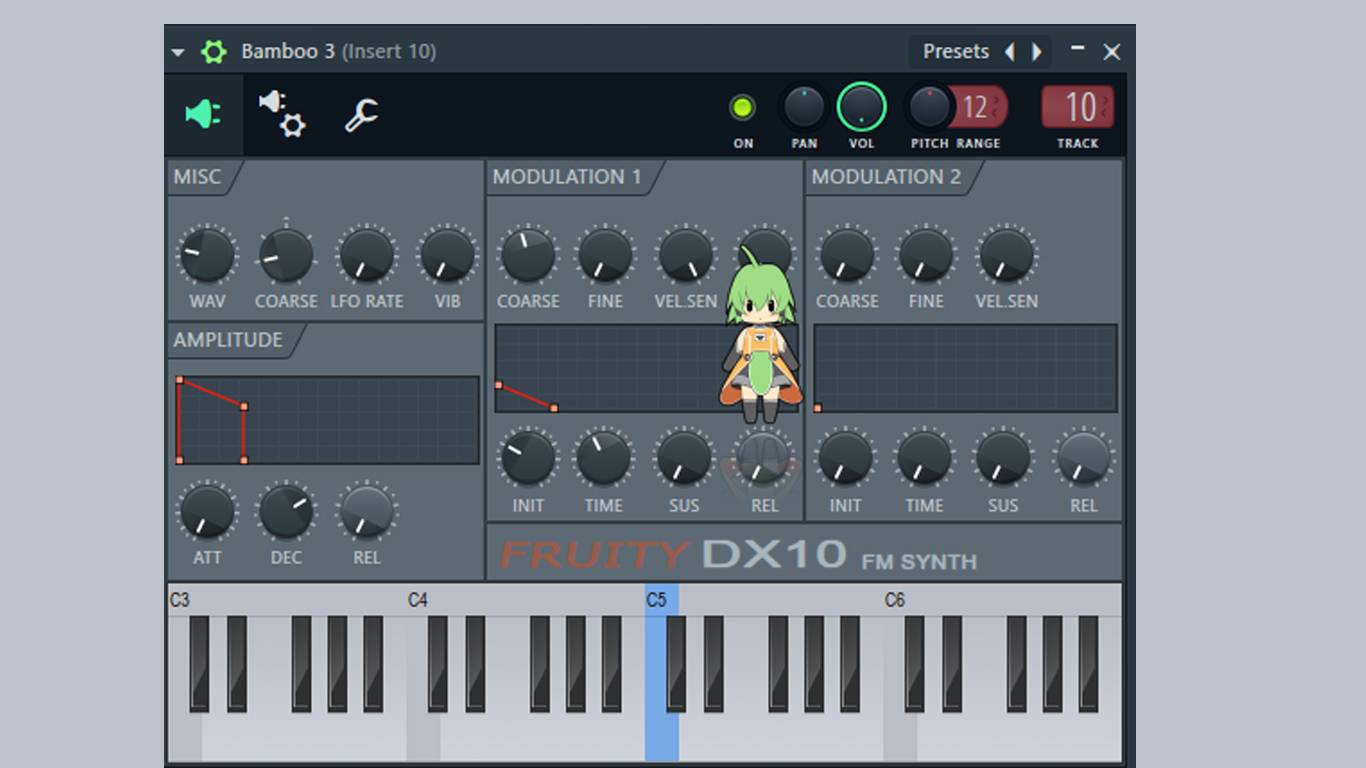Click the Amplitude REL knob
The image size is (1366, 768).
point(366,512)
